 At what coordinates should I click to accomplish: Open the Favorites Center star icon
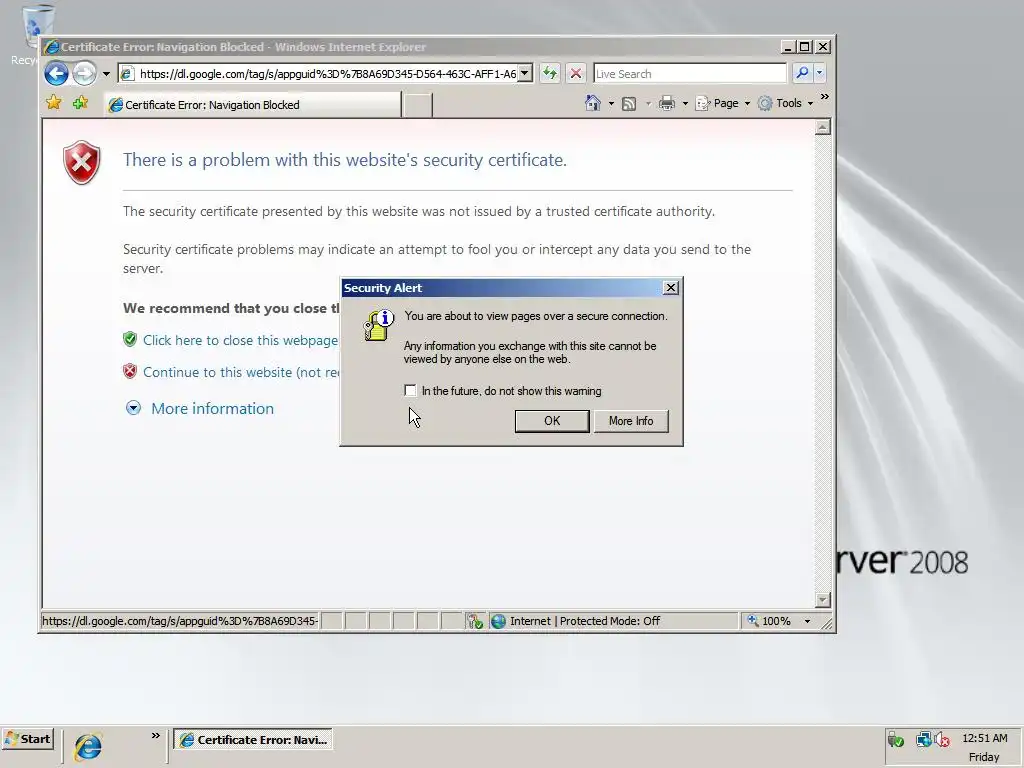pos(54,103)
